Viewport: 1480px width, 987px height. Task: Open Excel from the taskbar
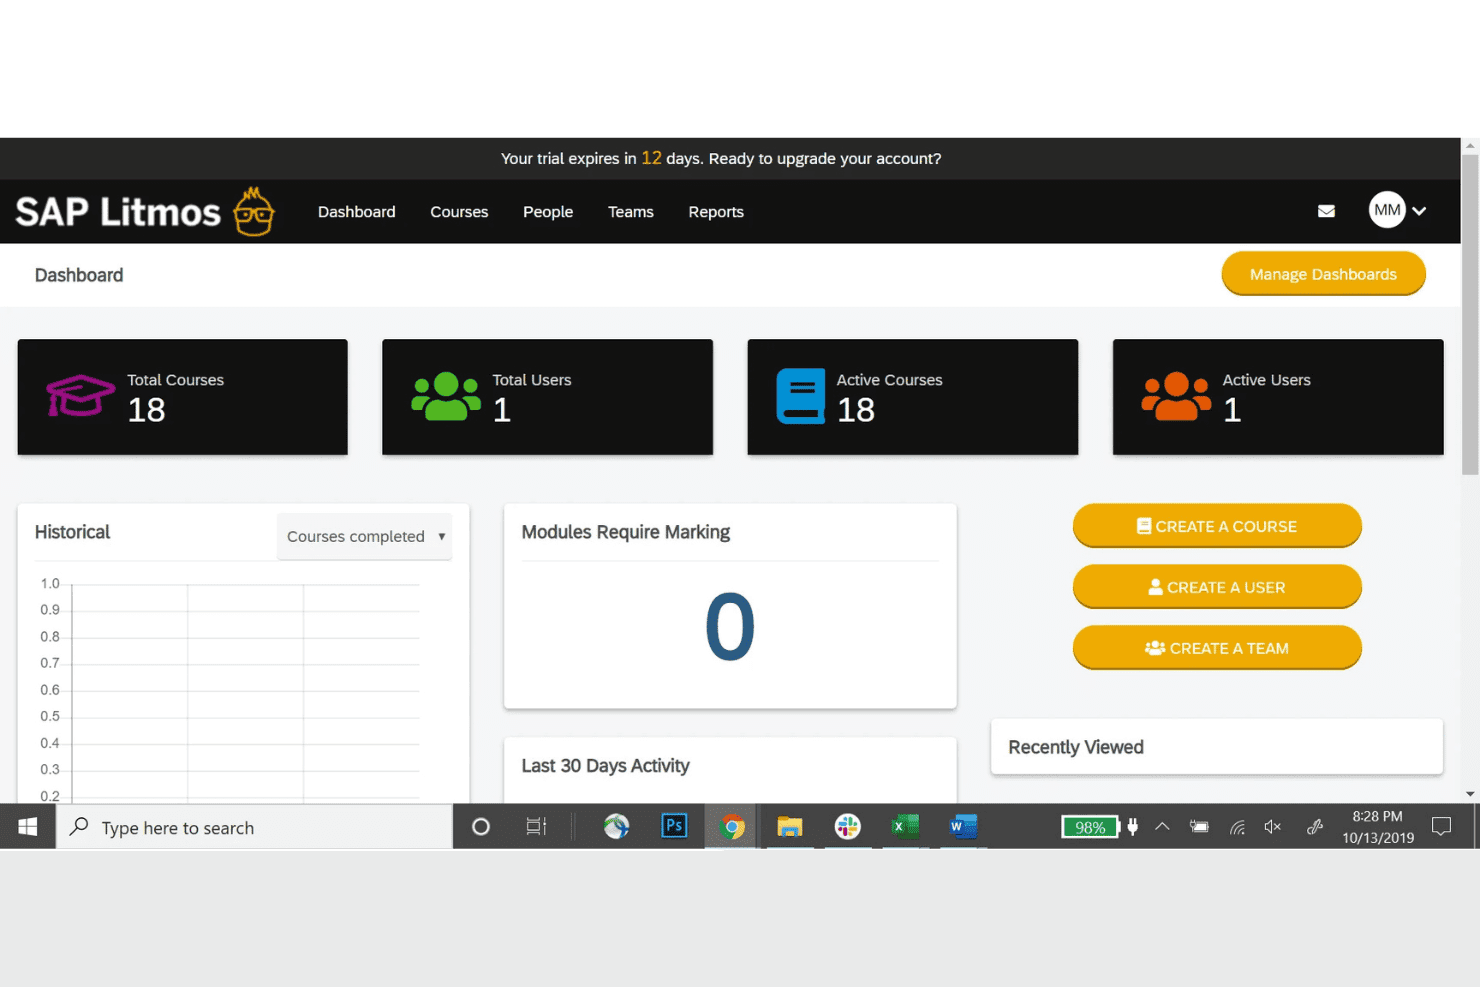pyautogui.click(x=904, y=827)
